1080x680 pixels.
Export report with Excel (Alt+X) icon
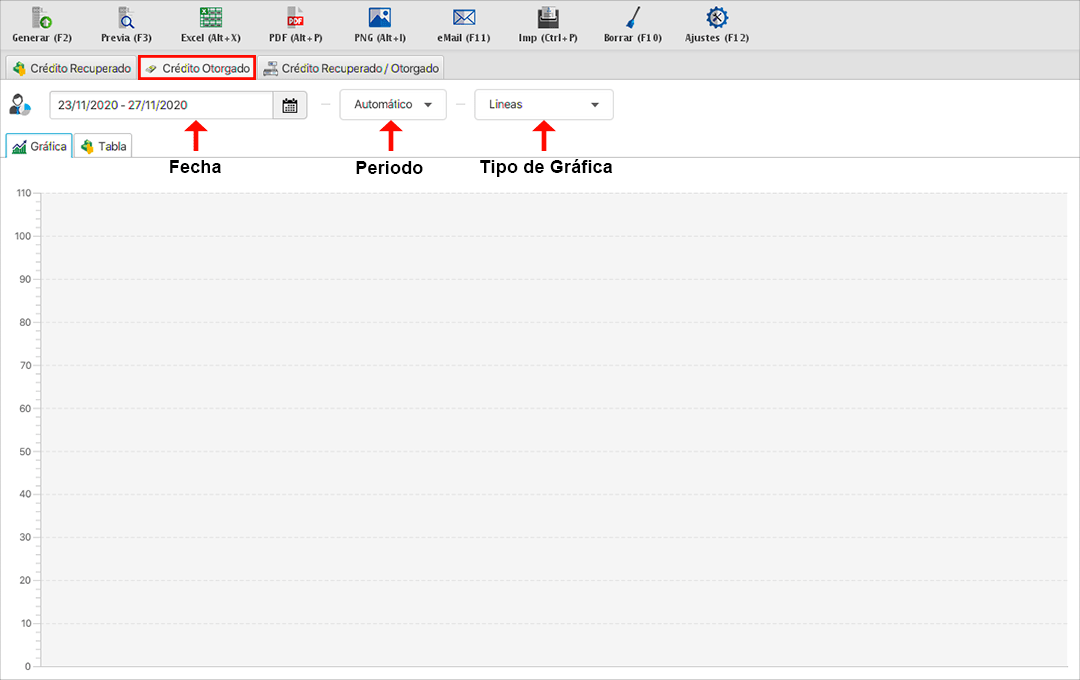pos(210,19)
